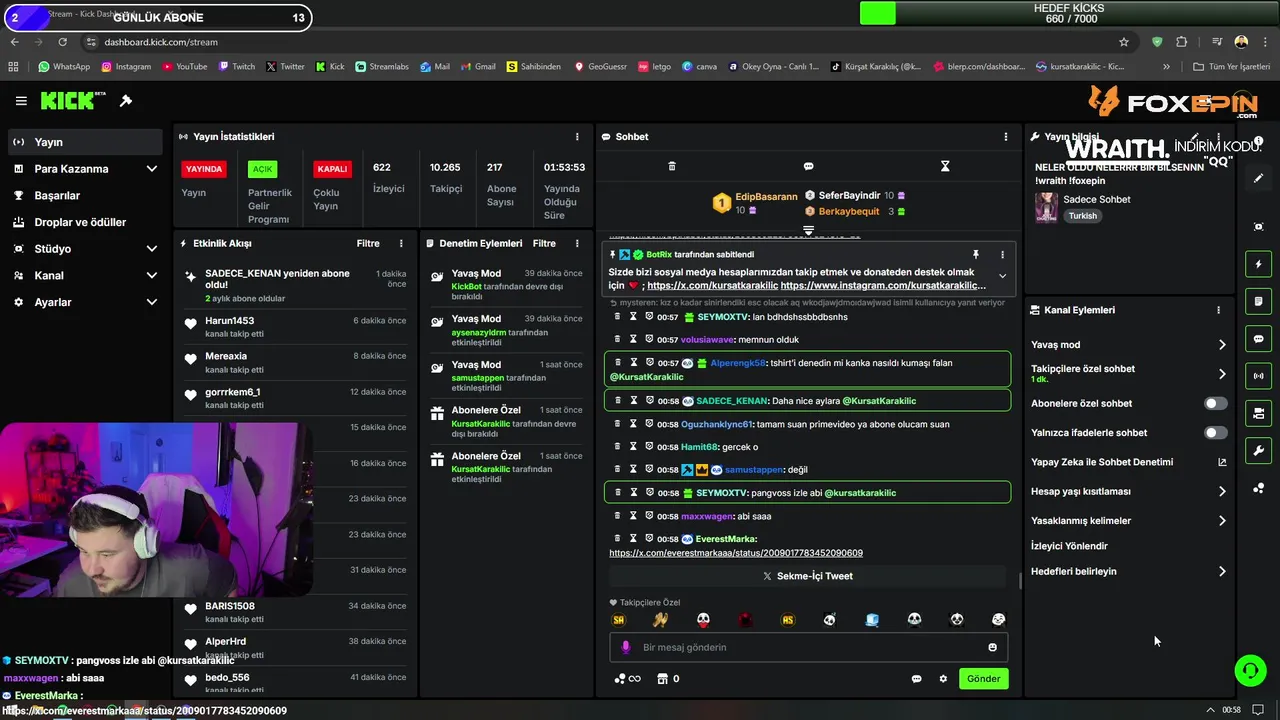
Task: Click Sekme-İçi Tweet button
Action: coord(807,576)
